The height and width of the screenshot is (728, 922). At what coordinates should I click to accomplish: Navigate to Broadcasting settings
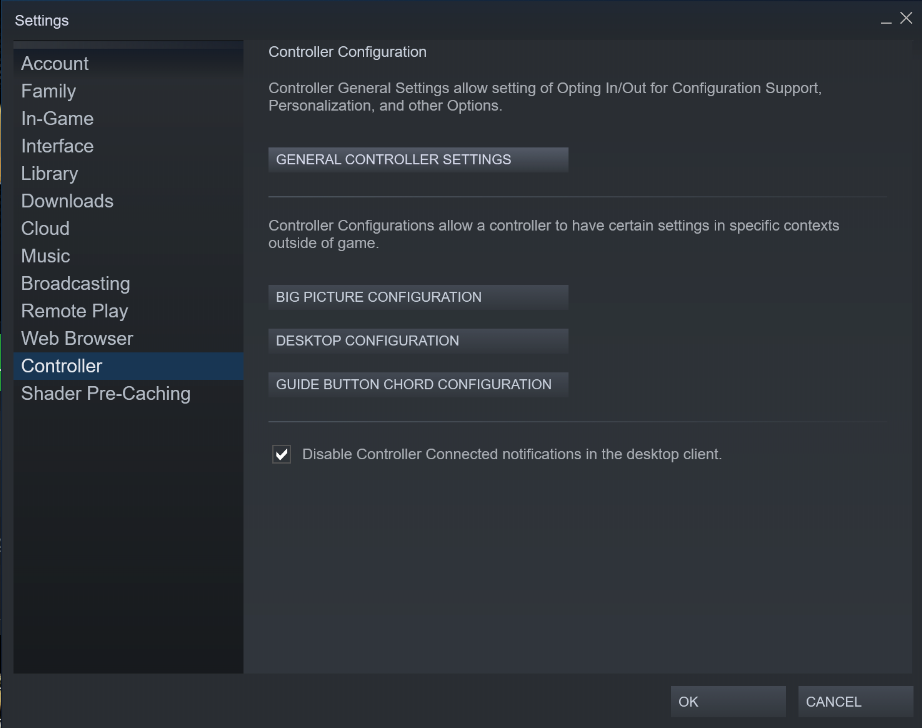click(75, 283)
